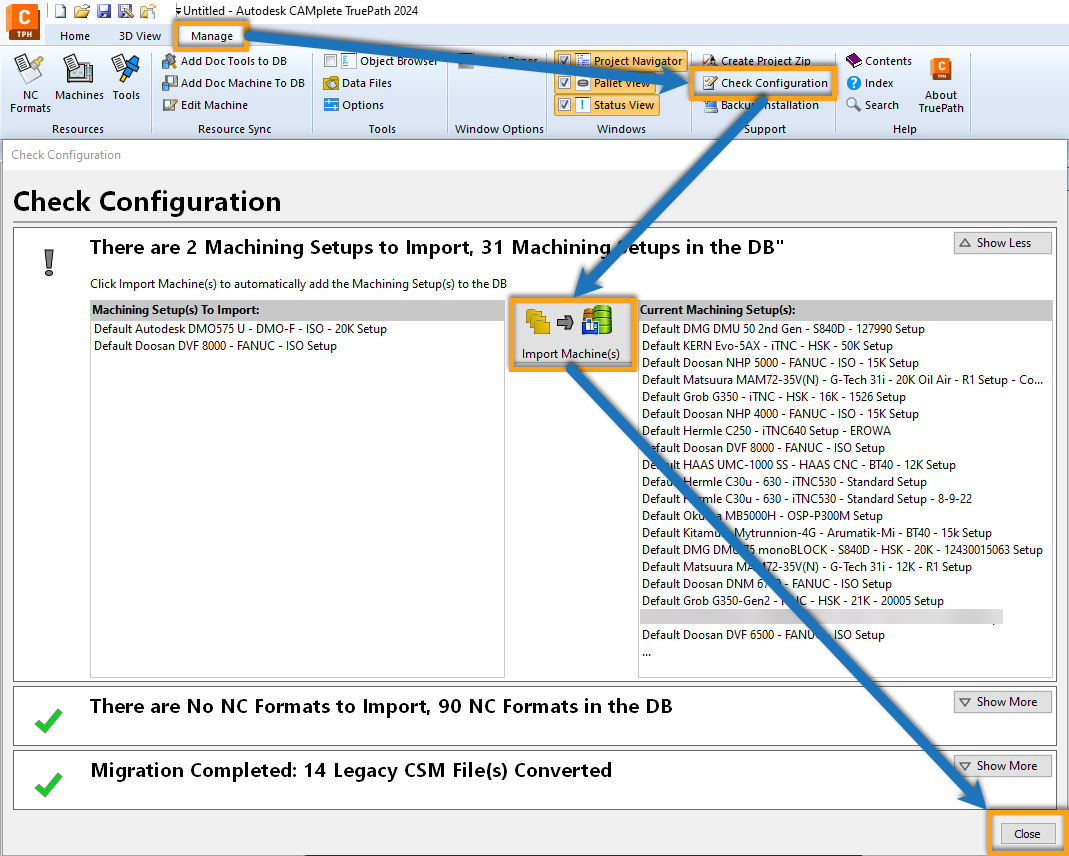Open the Tools resource

pos(125,78)
